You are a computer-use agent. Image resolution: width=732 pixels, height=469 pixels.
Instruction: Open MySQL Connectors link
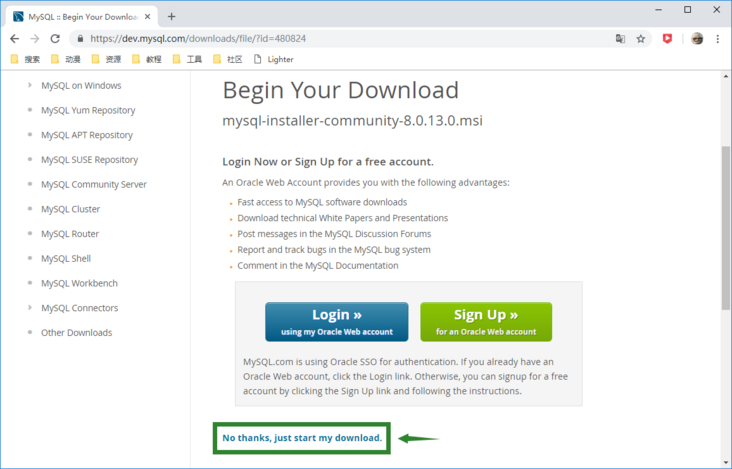click(80, 308)
